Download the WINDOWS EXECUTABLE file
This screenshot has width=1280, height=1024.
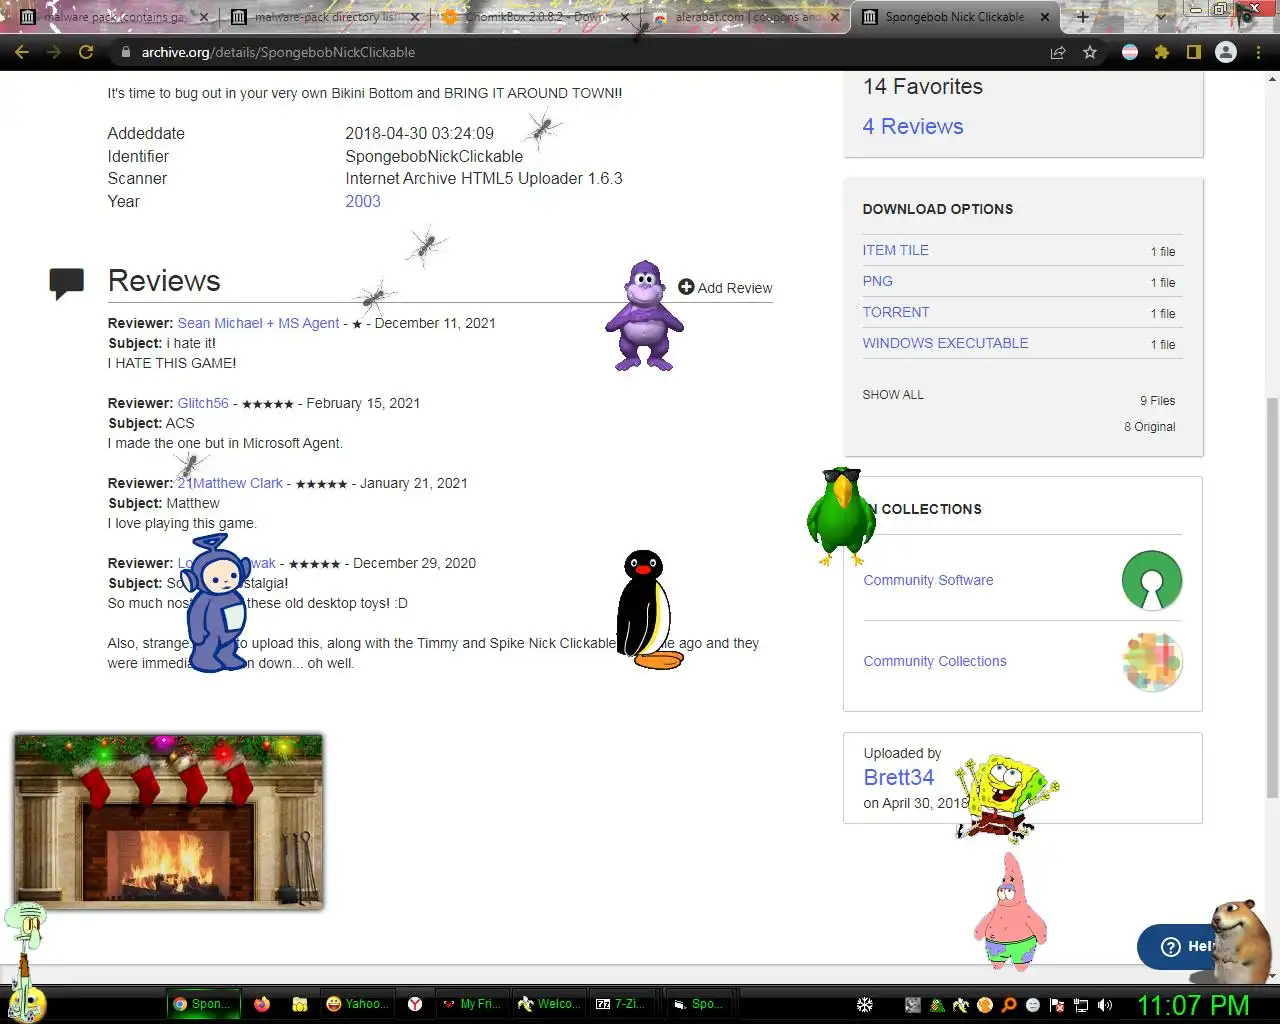(x=945, y=343)
